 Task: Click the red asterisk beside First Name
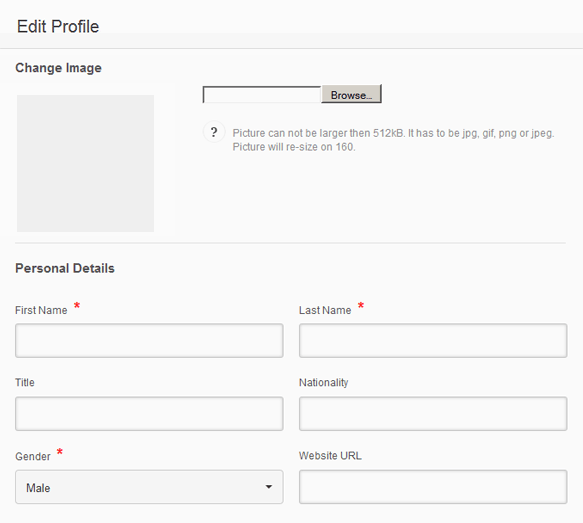click(77, 306)
